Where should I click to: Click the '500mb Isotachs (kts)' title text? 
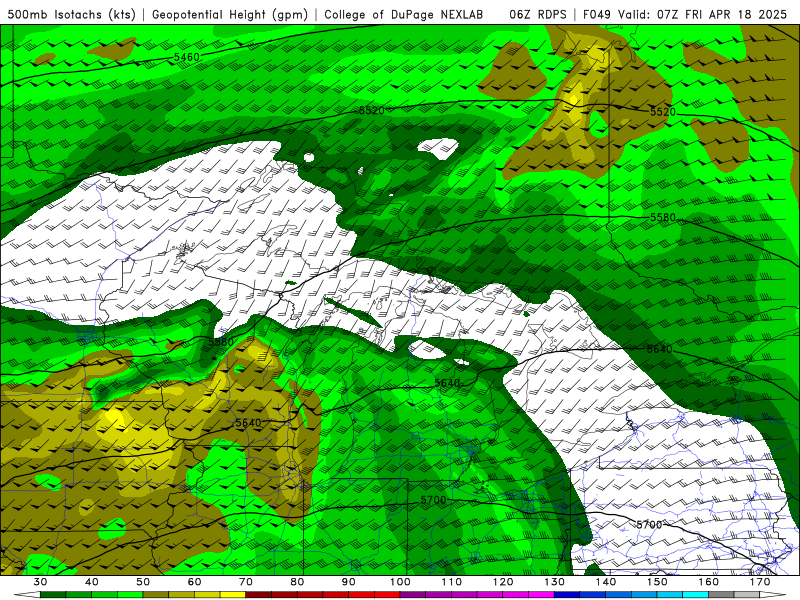(72, 14)
